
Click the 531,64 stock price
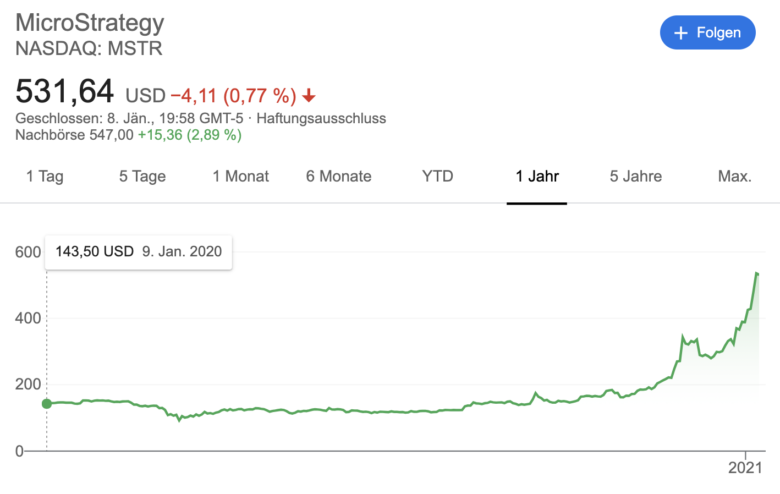click(65, 92)
